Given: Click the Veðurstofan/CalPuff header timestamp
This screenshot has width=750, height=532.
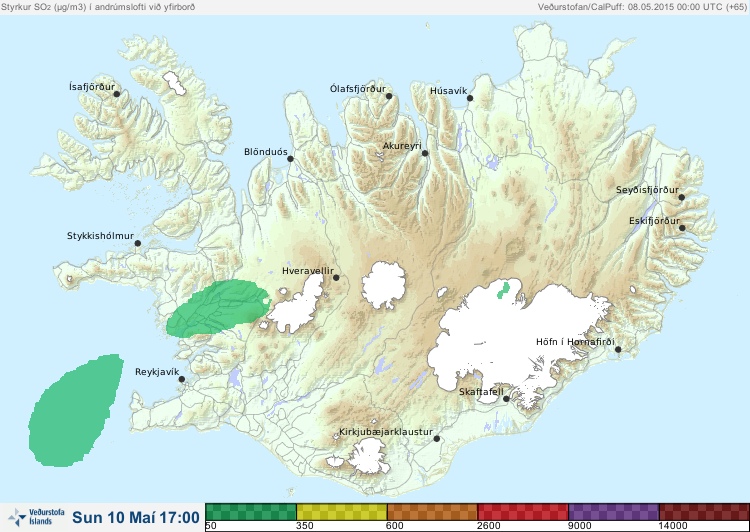Looking at the screenshot, I should point(641,7).
